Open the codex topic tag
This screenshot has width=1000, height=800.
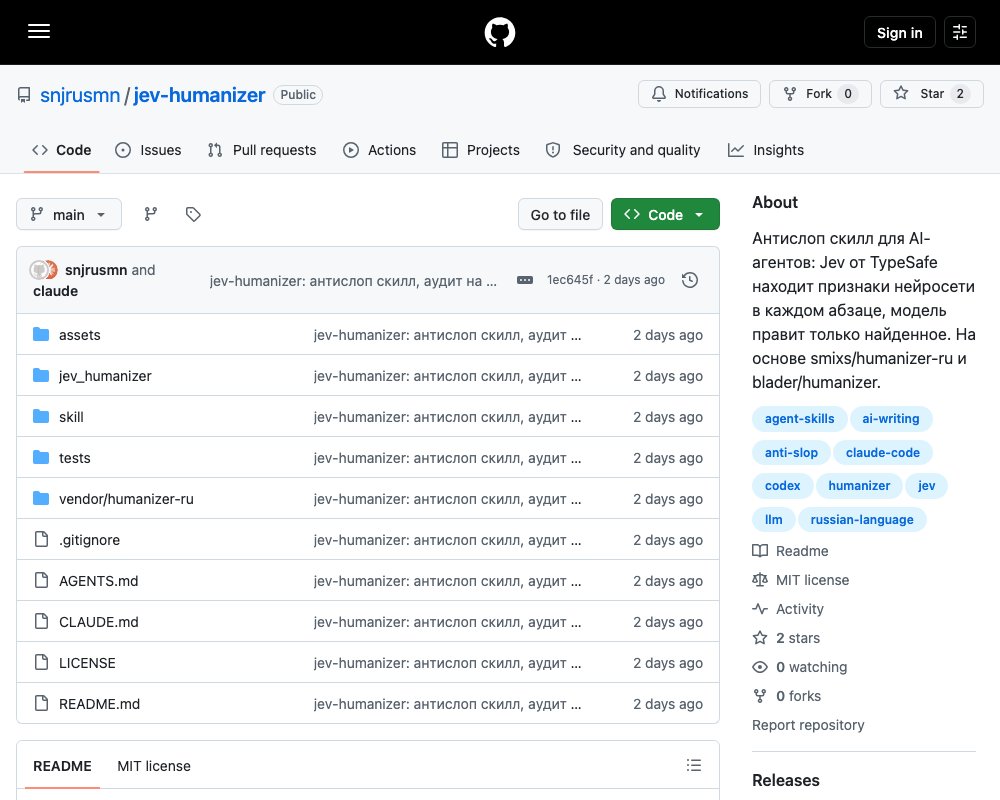click(x=783, y=485)
